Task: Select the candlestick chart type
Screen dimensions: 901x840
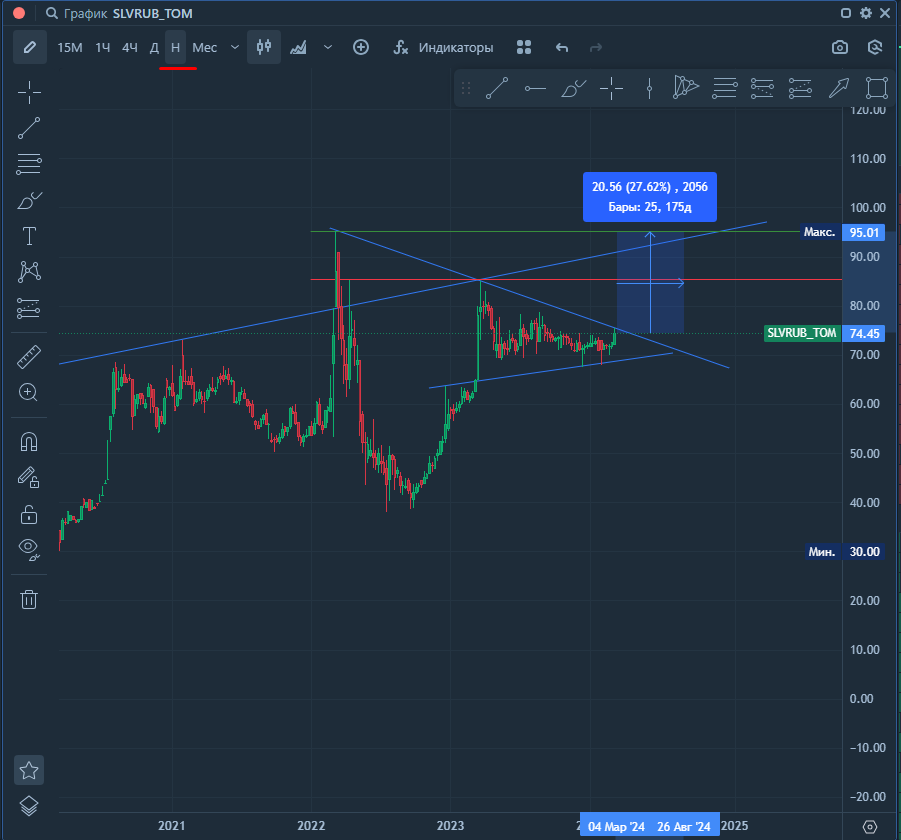Action: click(264, 47)
